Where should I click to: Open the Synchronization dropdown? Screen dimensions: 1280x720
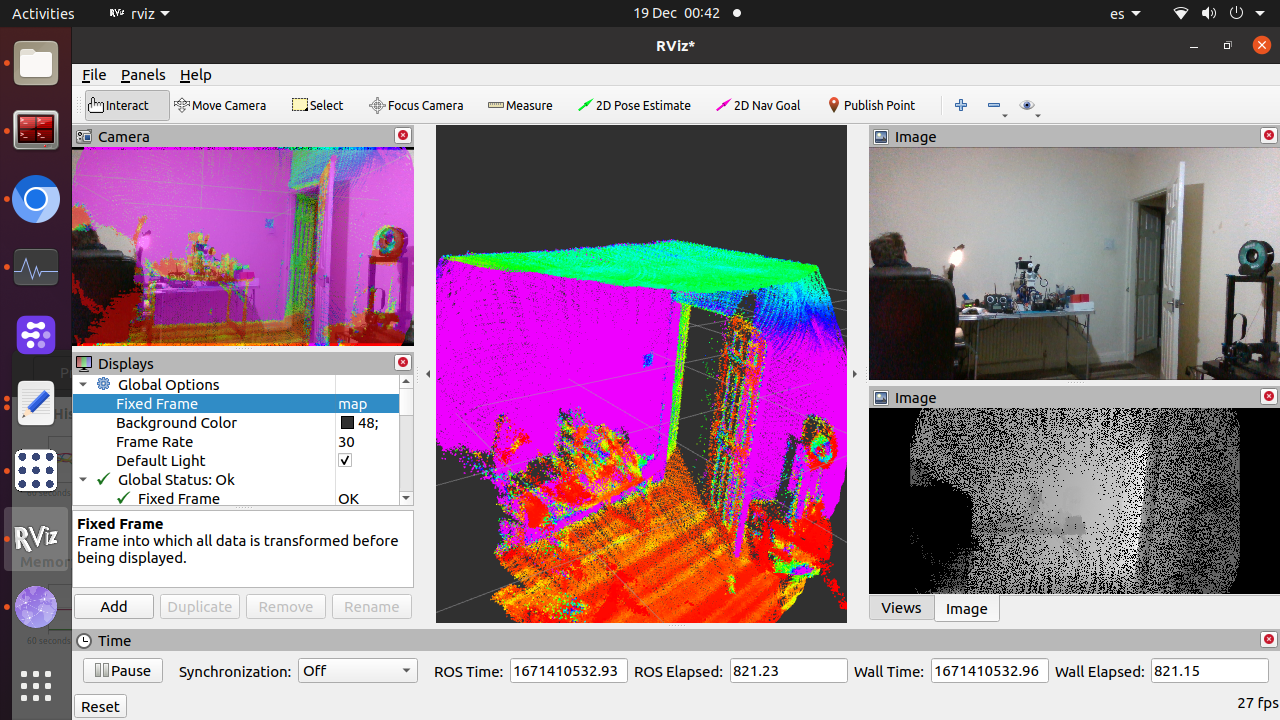pos(357,671)
